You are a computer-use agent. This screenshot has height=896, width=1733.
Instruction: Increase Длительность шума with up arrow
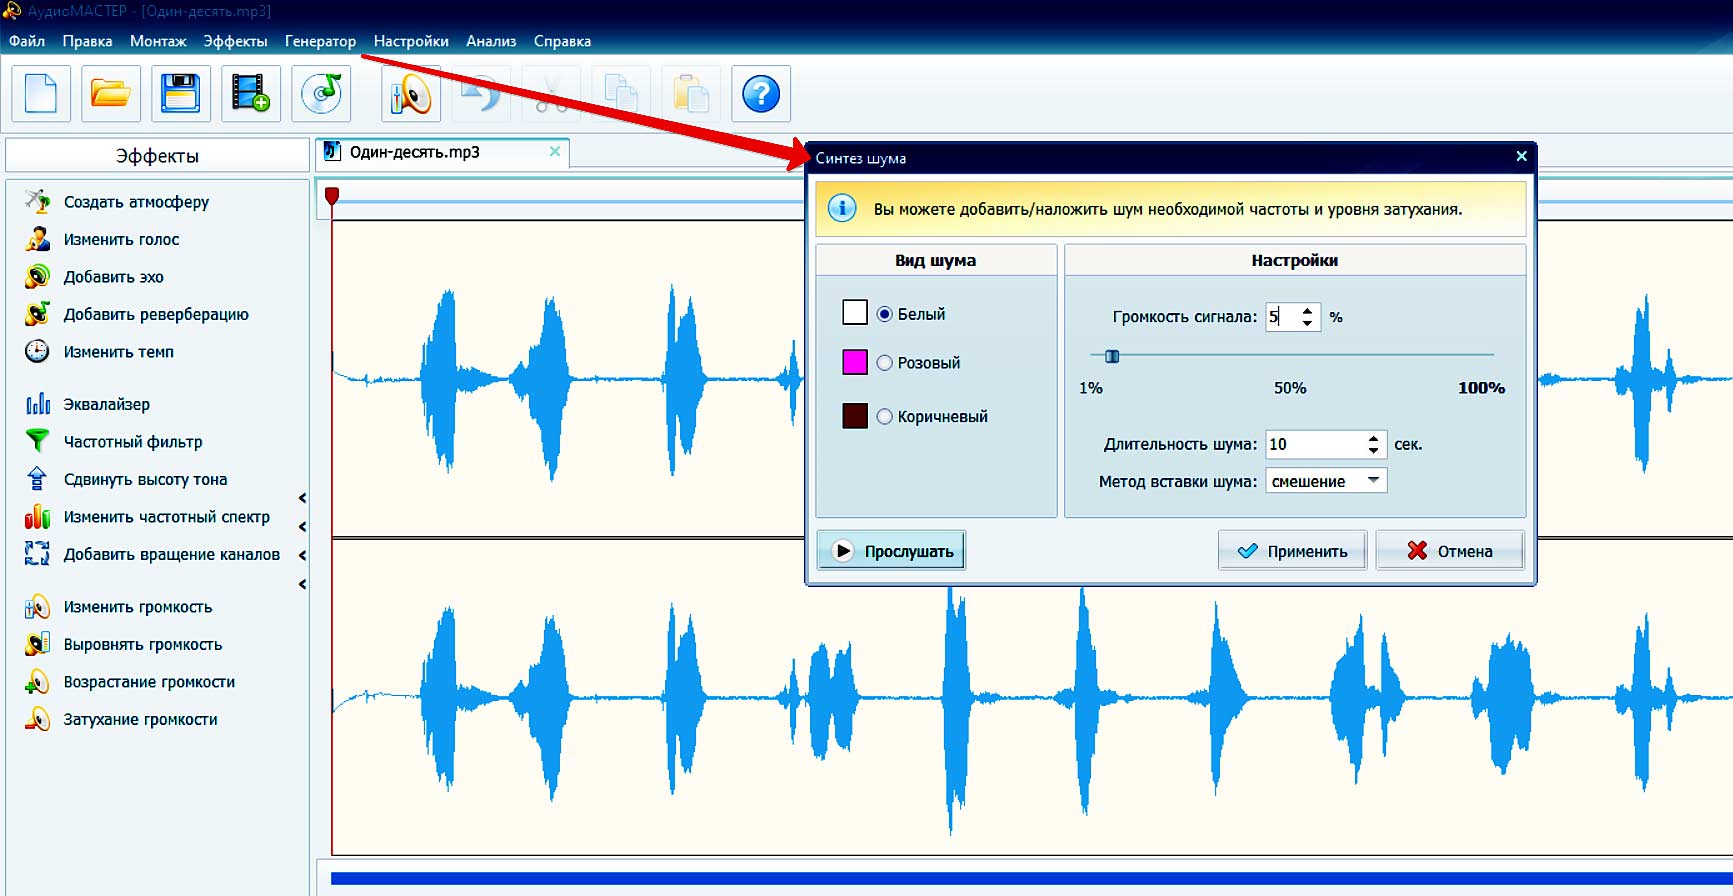pyautogui.click(x=1374, y=438)
